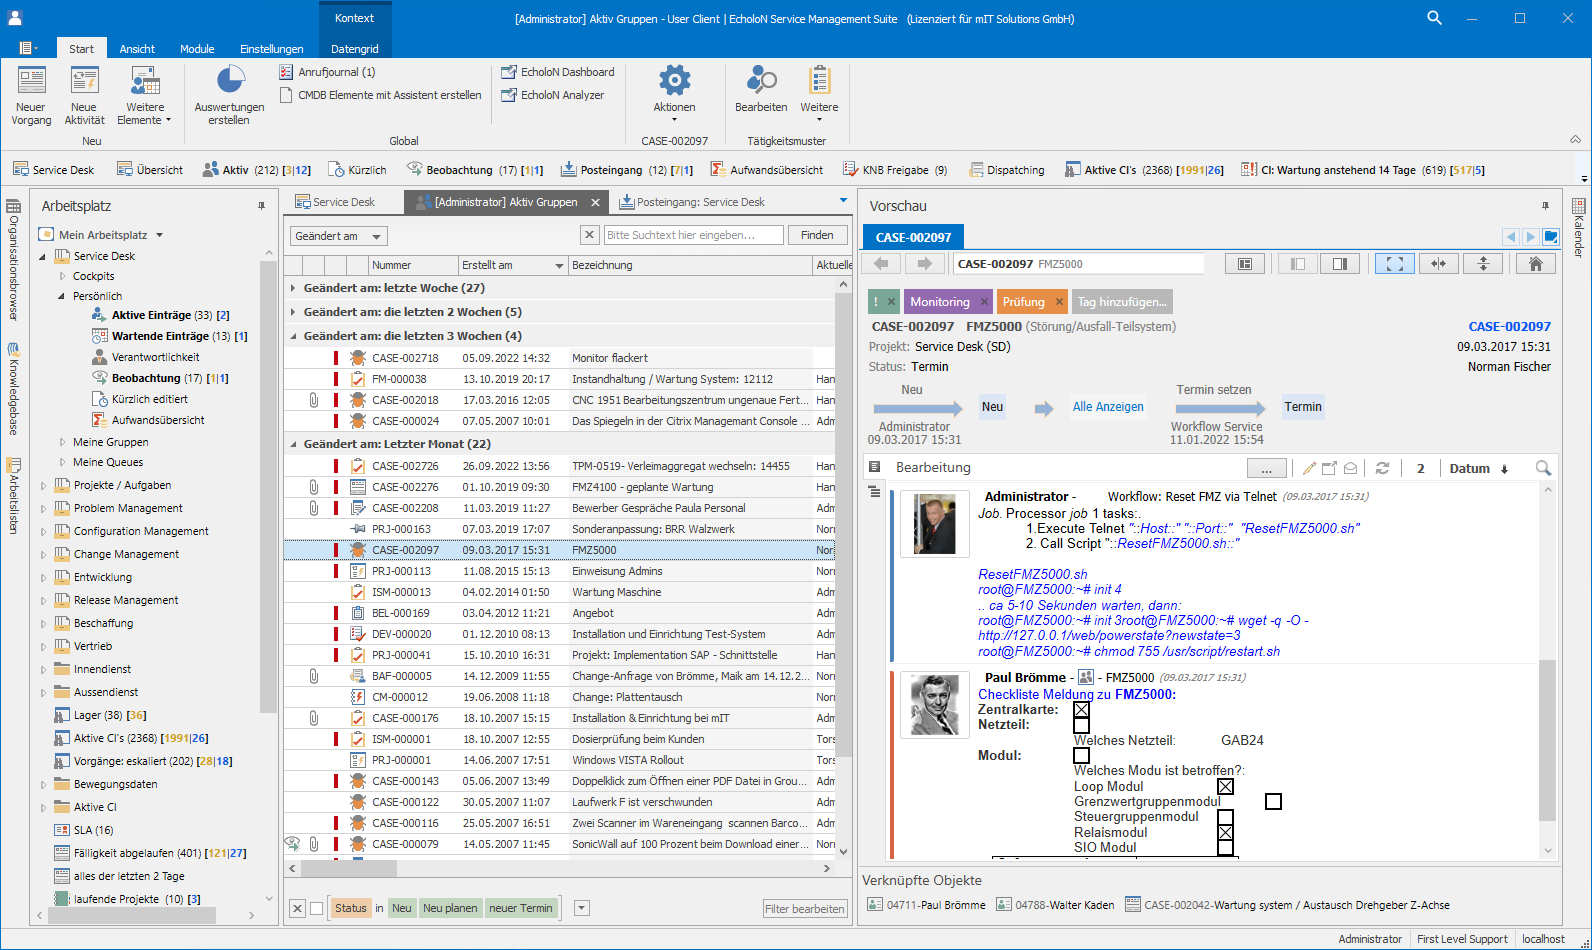Go to home in Vorschau toolbar

click(1536, 264)
